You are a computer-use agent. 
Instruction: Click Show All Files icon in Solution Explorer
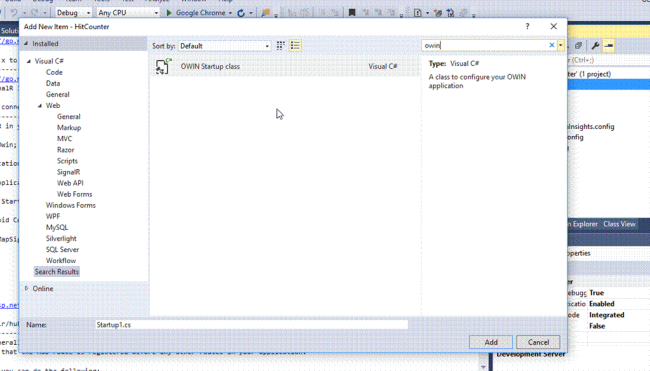(578, 46)
